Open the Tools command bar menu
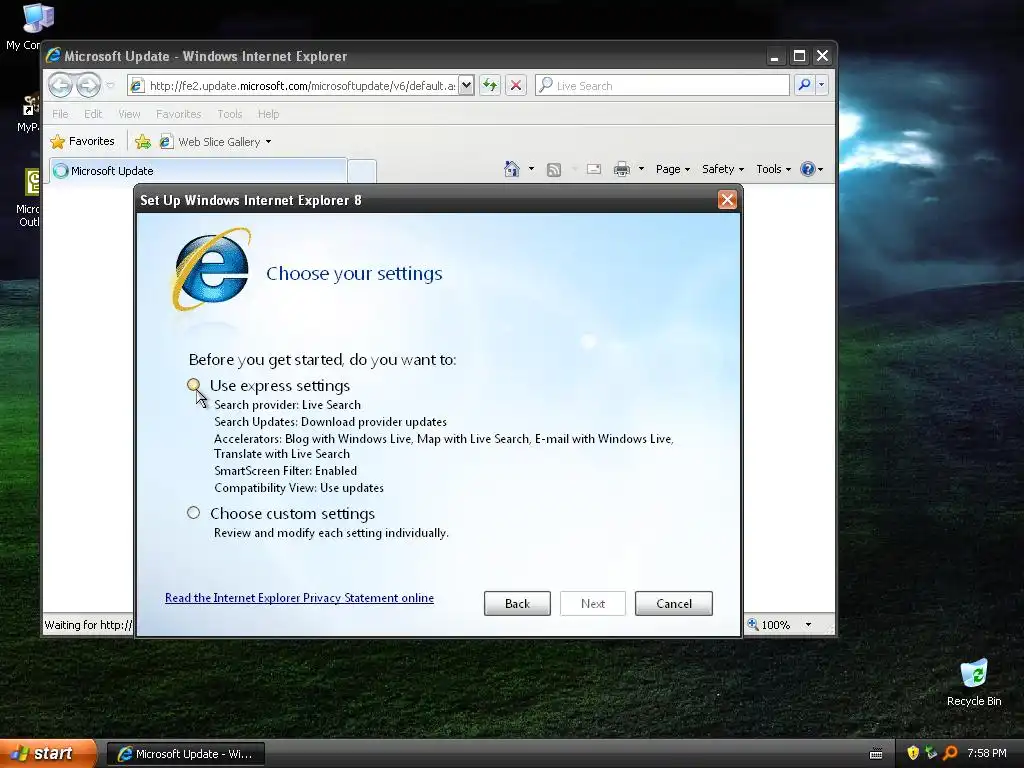The height and width of the screenshot is (768, 1024). pyautogui.click(x=773, y=169)
